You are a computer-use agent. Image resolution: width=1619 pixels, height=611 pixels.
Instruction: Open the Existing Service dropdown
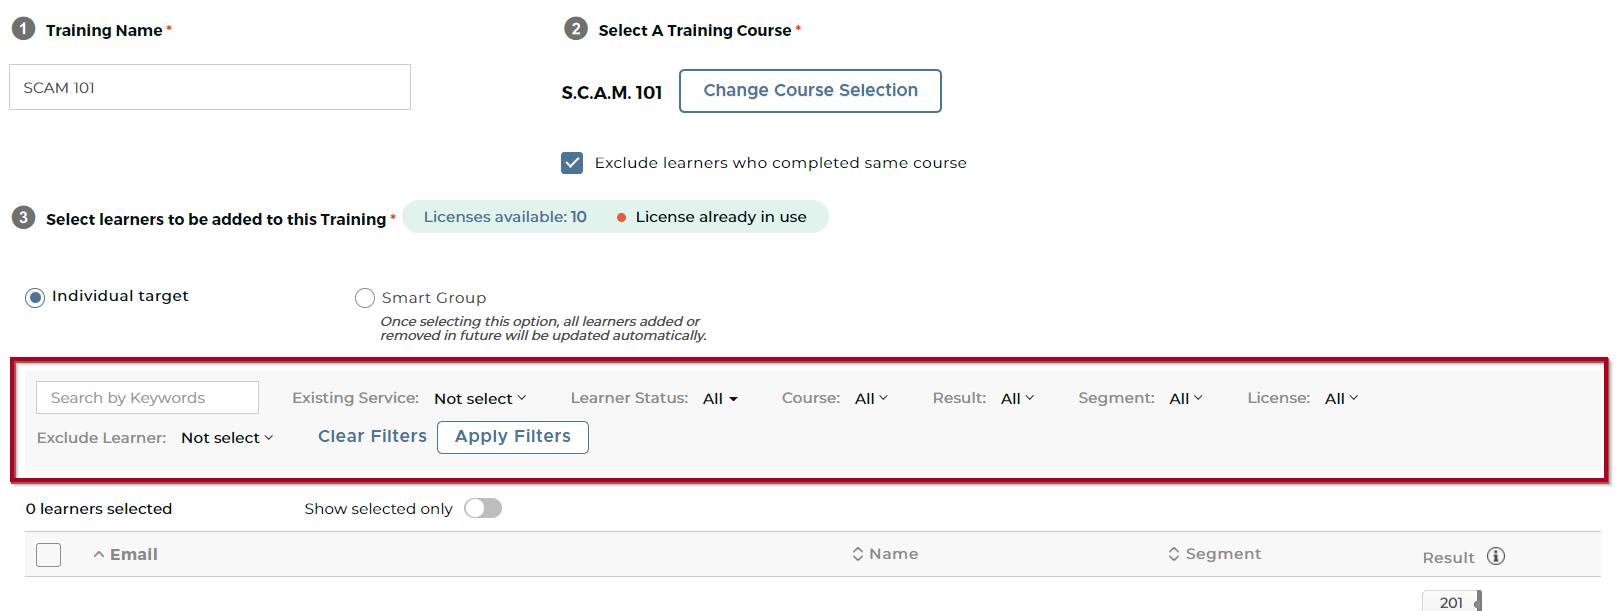coord(480,399)
